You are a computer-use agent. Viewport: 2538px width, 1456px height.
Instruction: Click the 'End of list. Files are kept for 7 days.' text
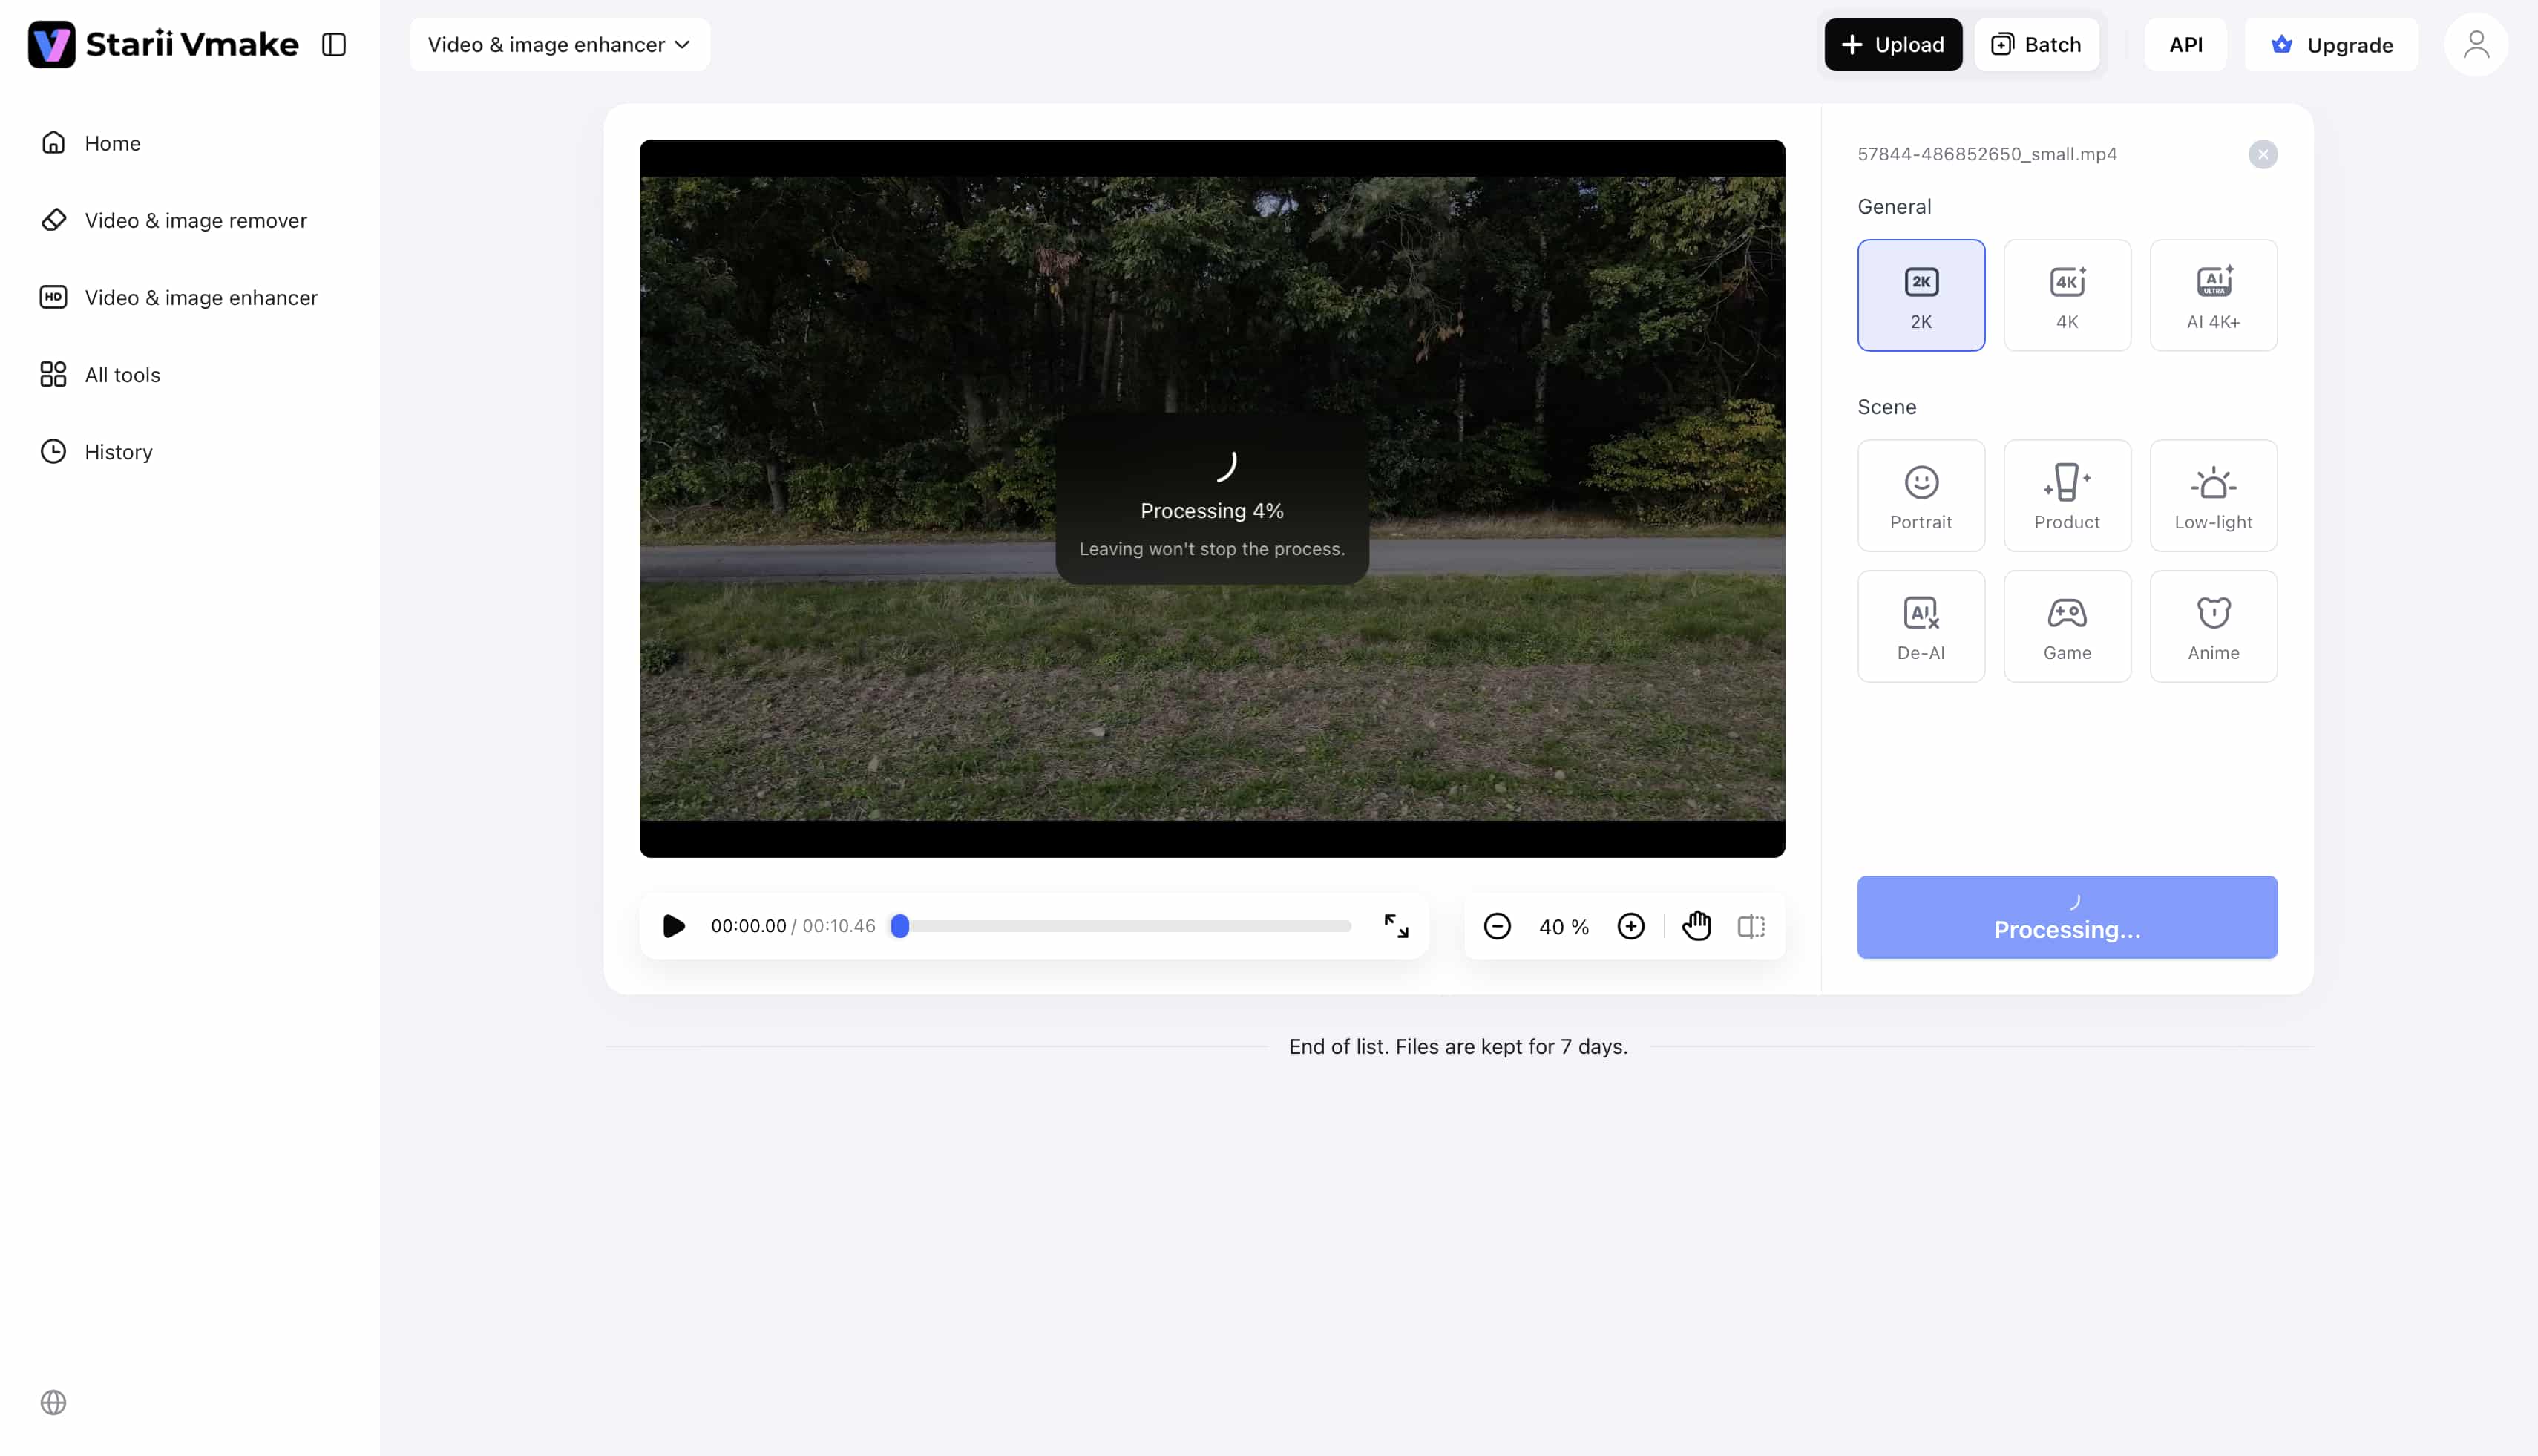[x=1457, y=1046]
